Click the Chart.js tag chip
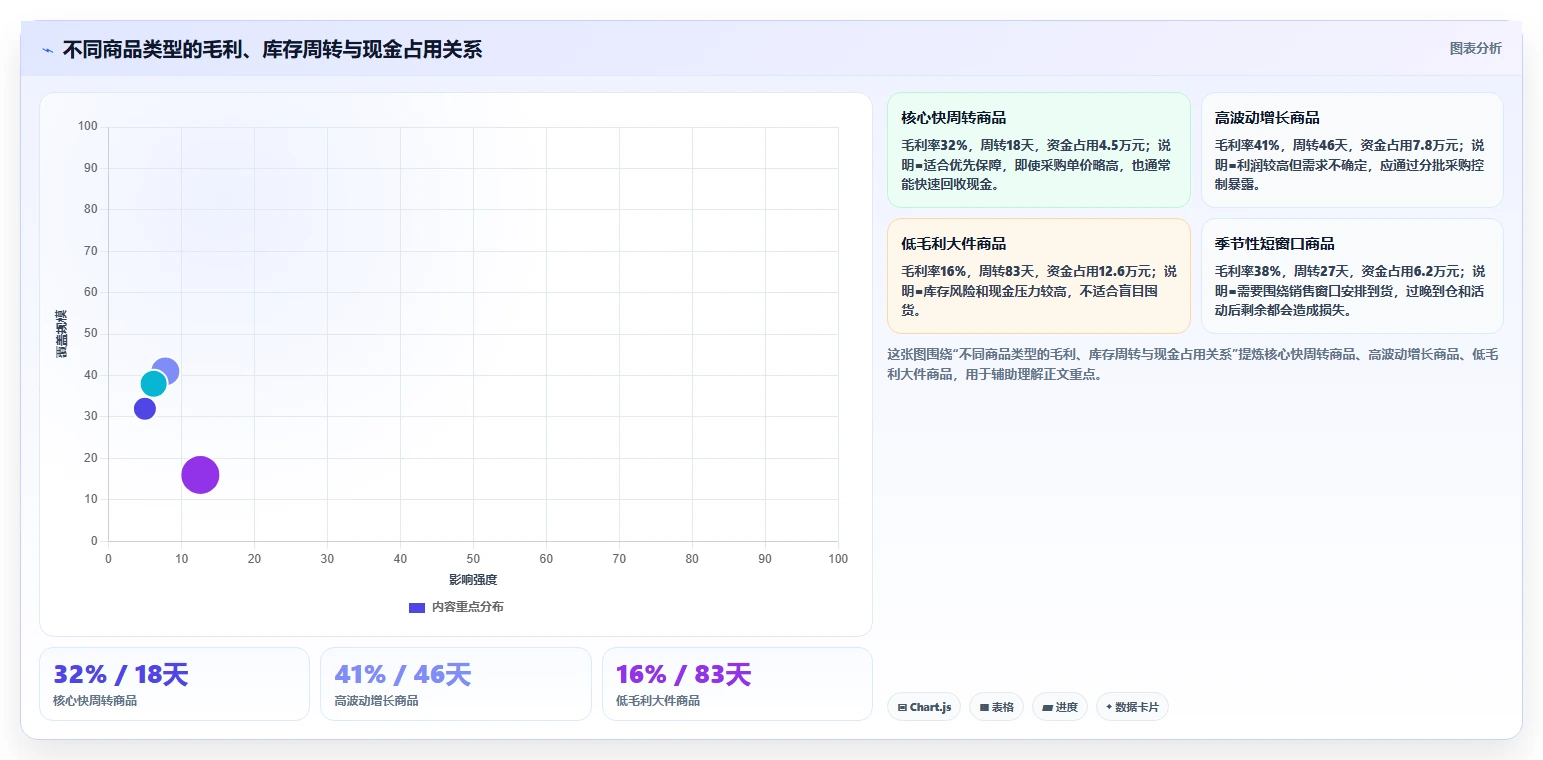The image size is (1543, 760). click(x=924, y=707)
